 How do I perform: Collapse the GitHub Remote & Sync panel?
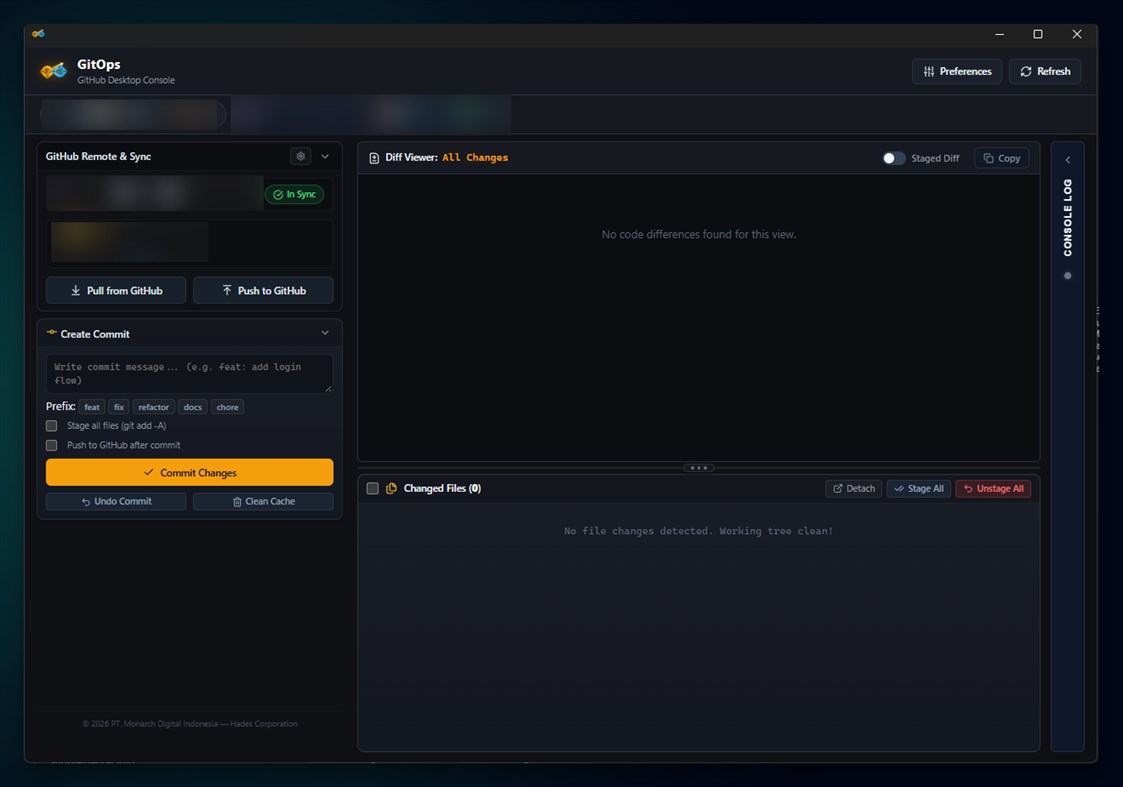pos(325,156)
